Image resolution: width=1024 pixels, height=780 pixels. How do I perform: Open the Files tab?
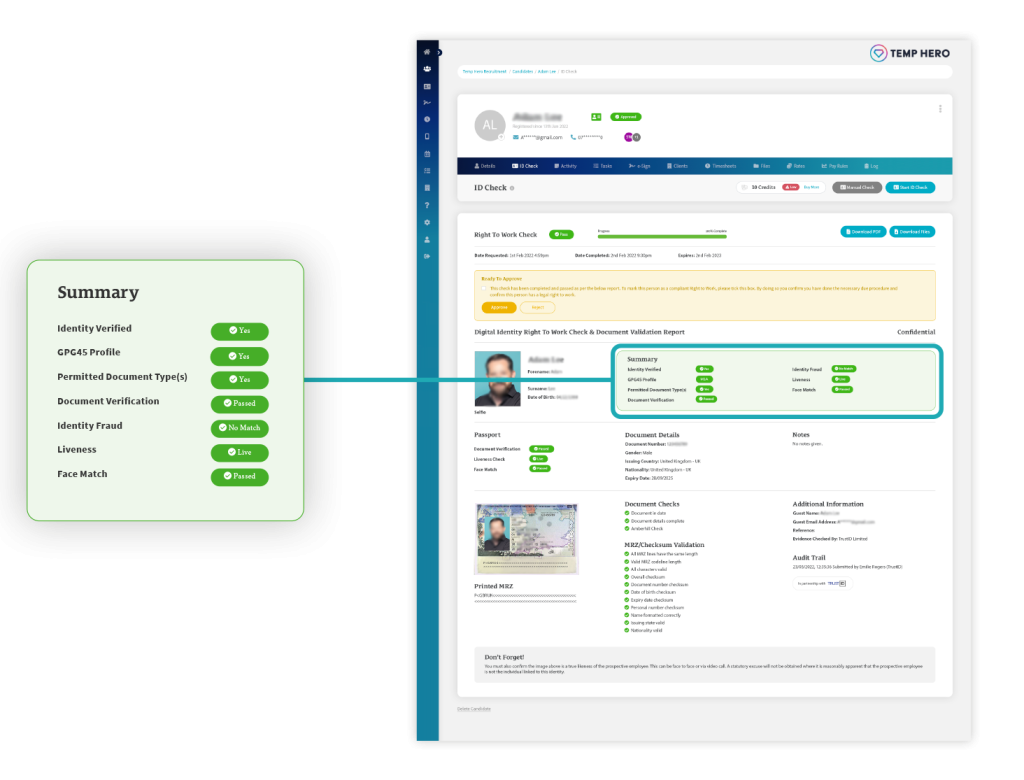tap(761, 166)
